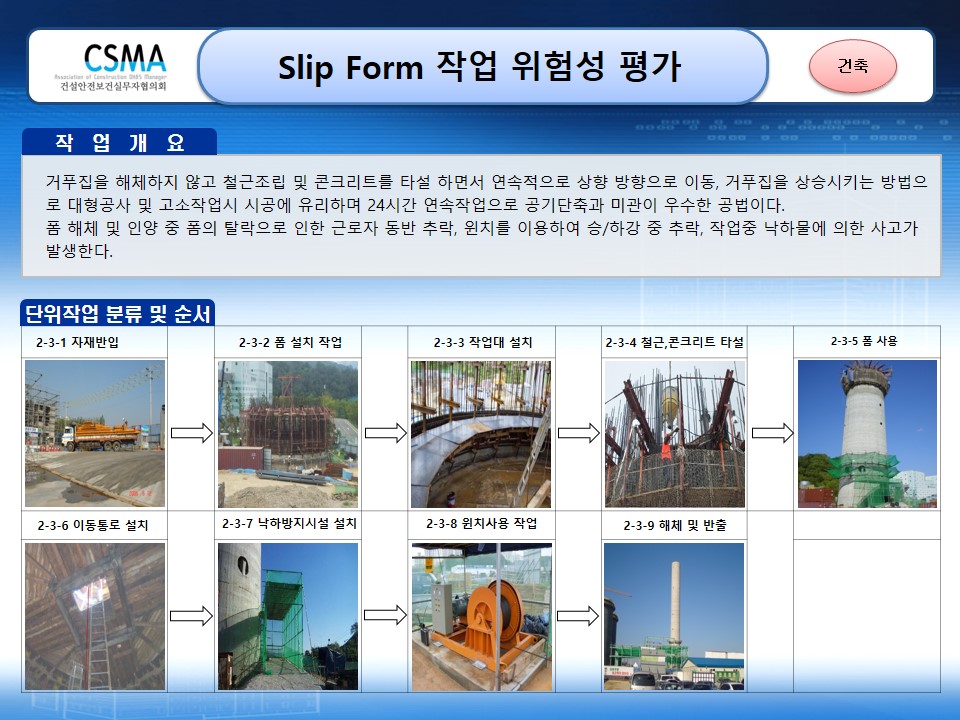Screen dimensions: 960x720
Task: Select the 2-3-7 낙하방지시설 설치 label
Action: [x=289, y=523]
